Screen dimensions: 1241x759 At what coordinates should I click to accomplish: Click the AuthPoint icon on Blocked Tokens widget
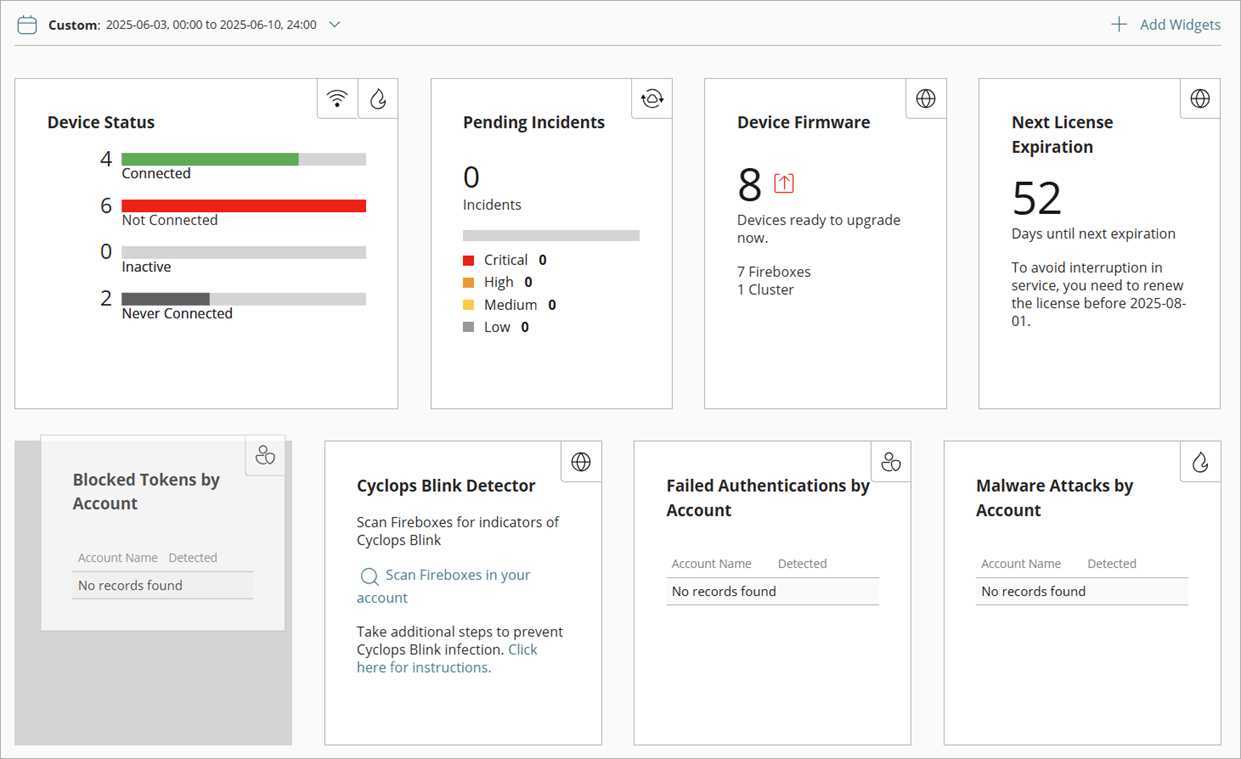tap(265, 455)
